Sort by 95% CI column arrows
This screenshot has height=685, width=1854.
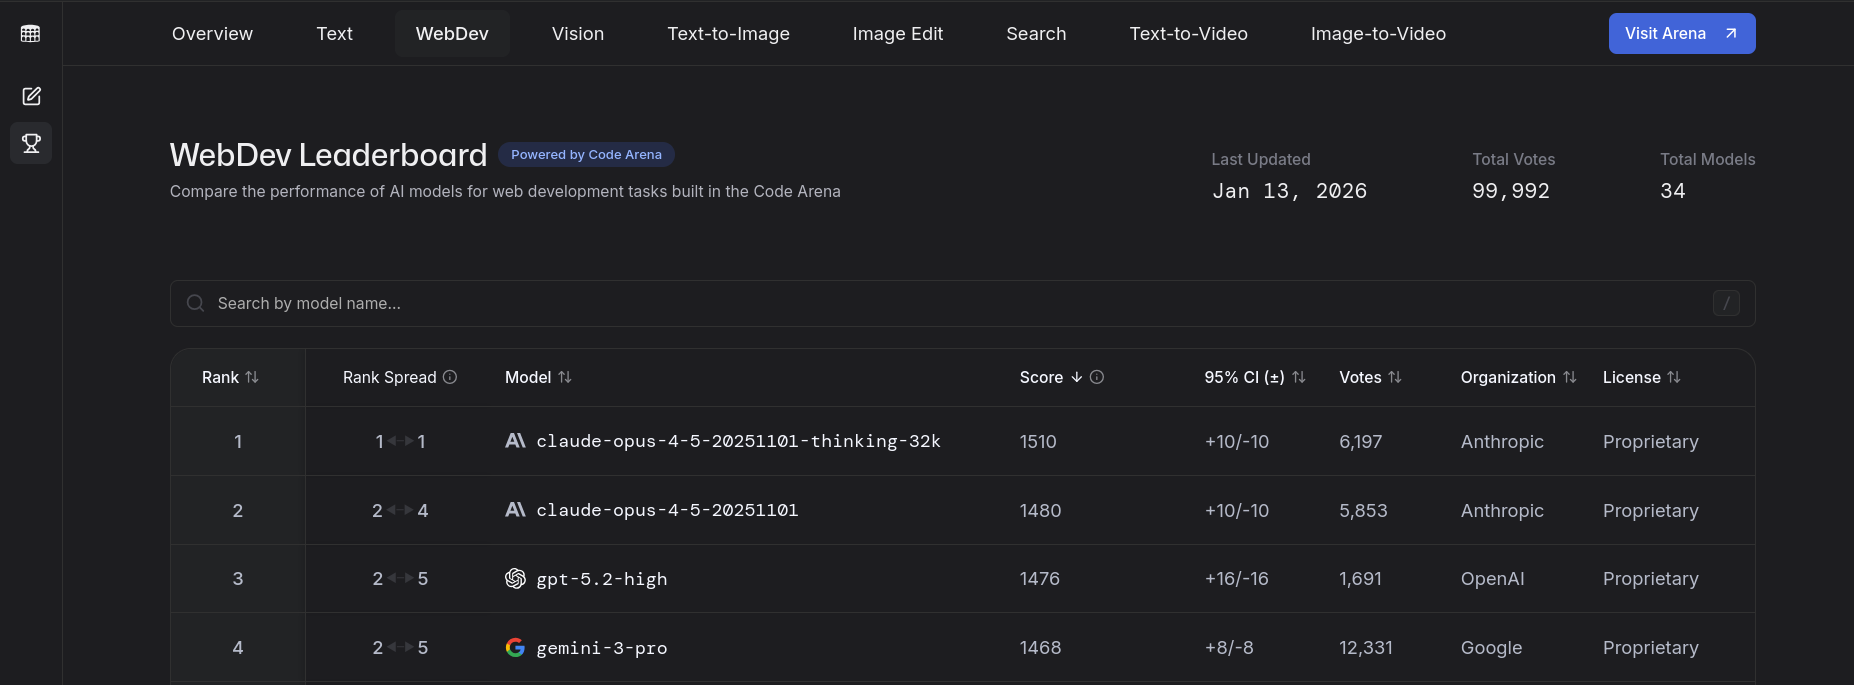point(1299,377)
